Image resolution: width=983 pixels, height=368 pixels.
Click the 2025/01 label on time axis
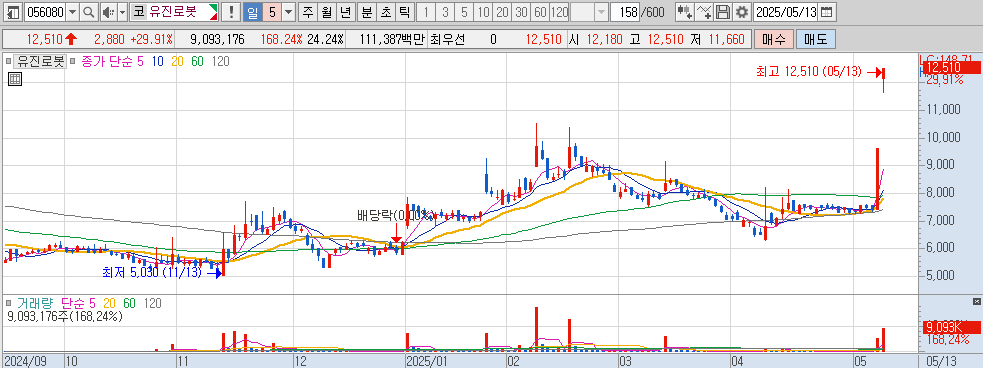[x=427, y=362]
